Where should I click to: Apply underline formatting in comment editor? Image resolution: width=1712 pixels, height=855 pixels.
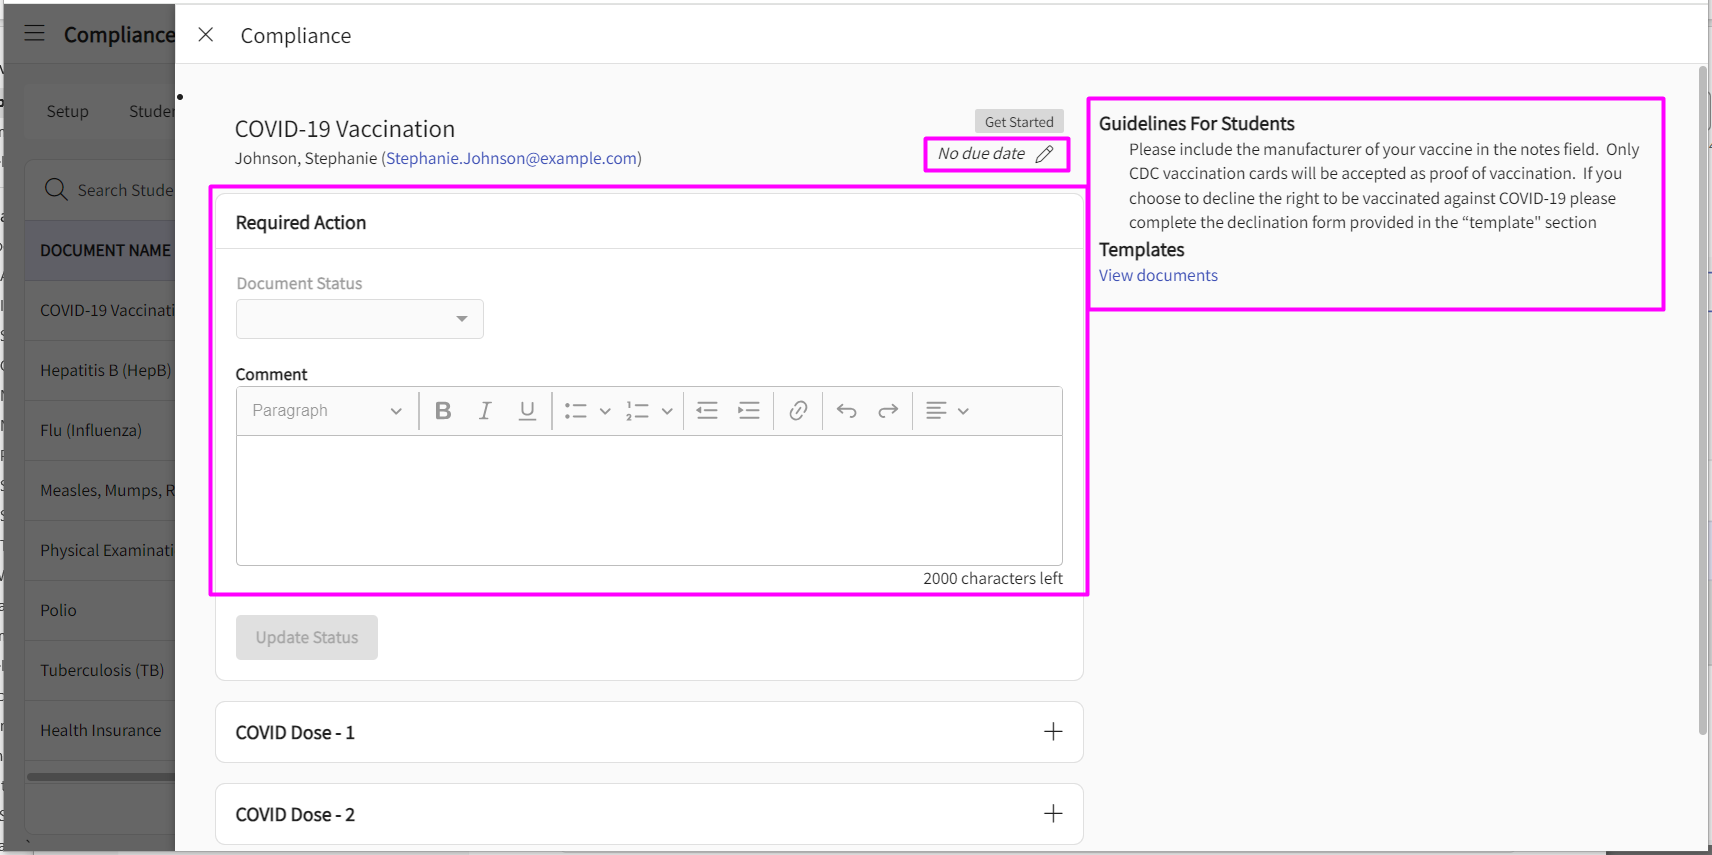click(527, 411)
